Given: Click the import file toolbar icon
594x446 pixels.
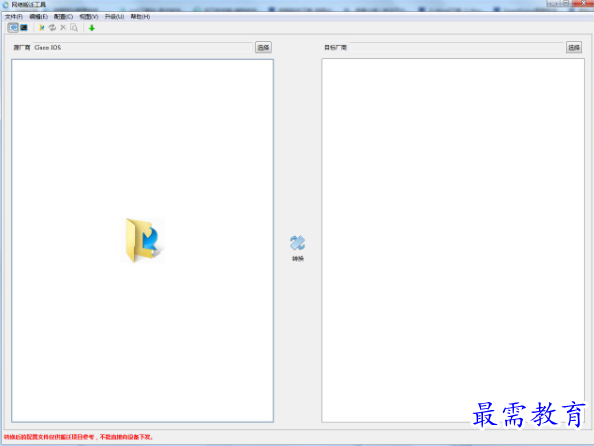Looking at the screenshot, I should tap(42, 28).
